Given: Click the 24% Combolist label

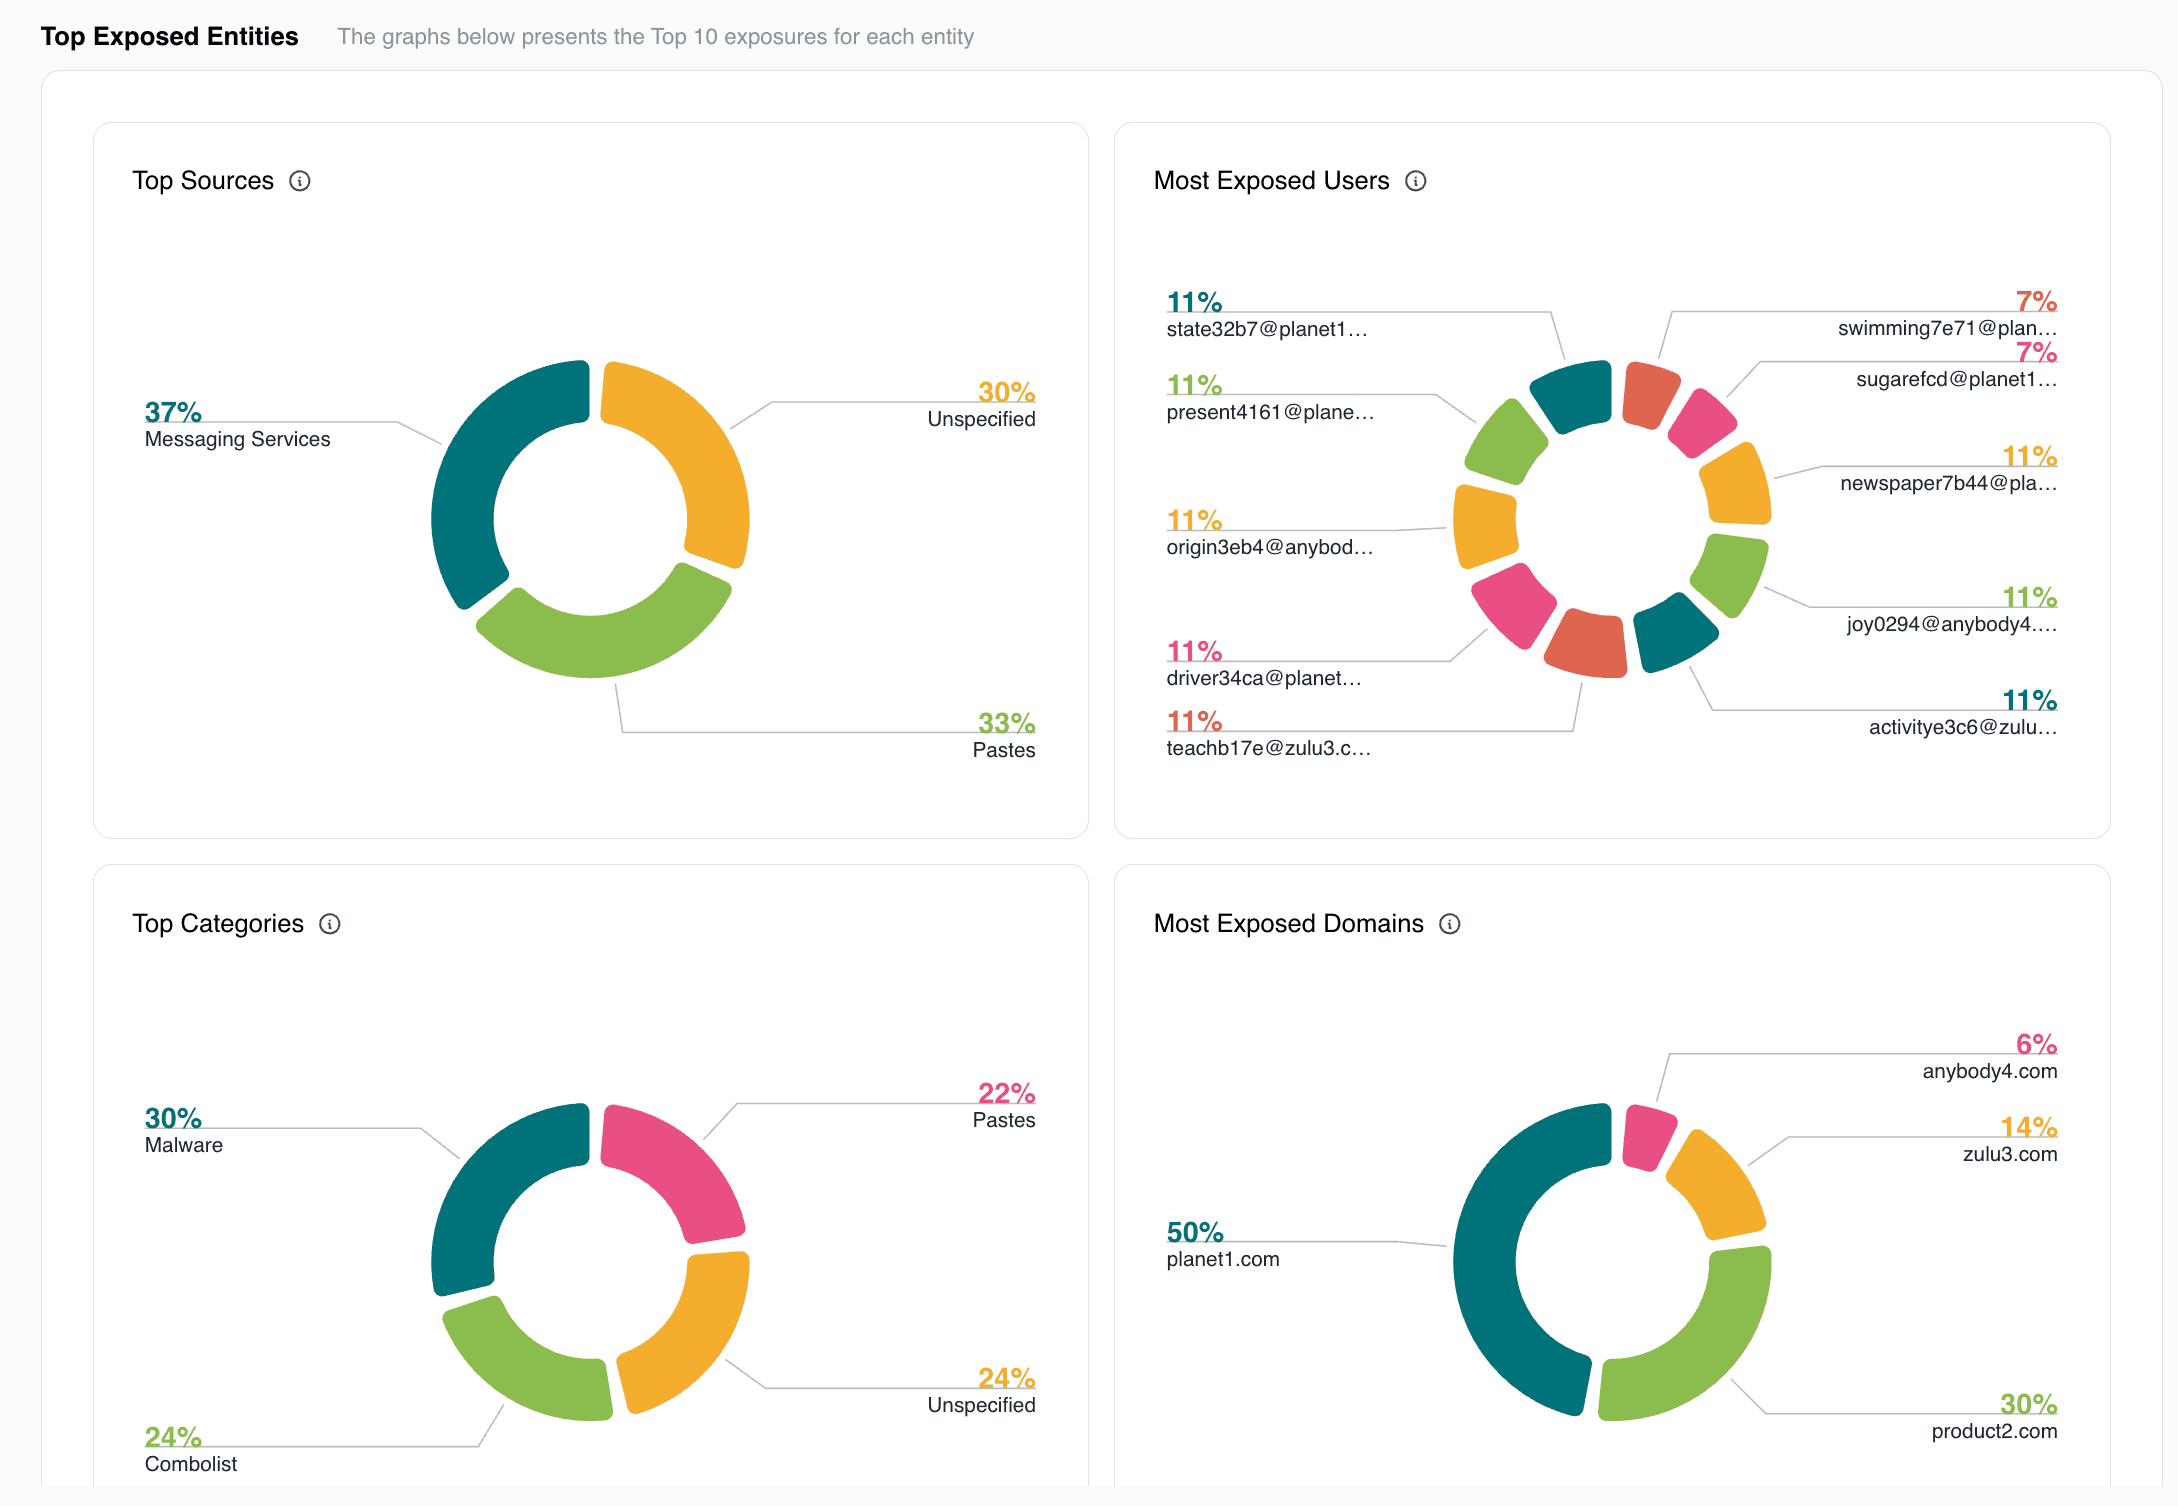Looking at the screenshot, I should (x=191, y=1450).
